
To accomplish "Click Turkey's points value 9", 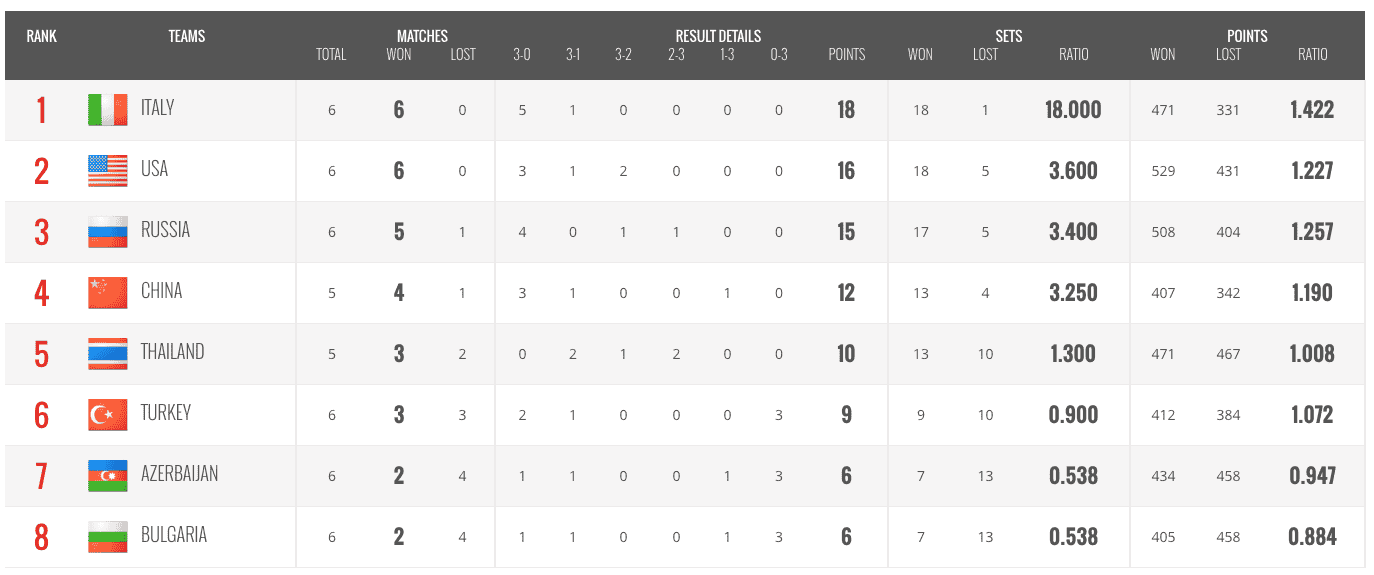I will [x=846, y=415].
